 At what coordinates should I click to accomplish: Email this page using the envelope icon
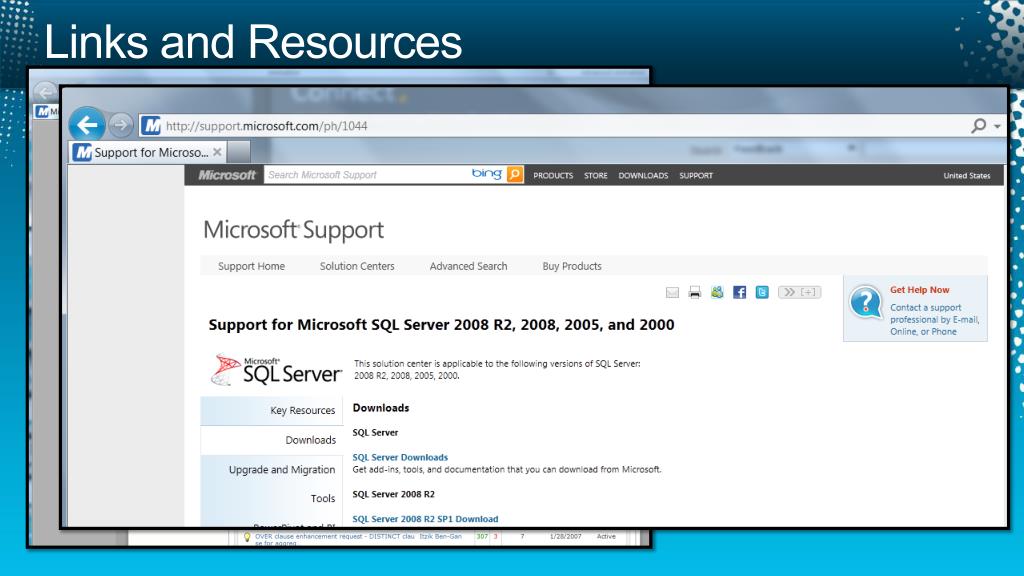click(x=672, y=293)
